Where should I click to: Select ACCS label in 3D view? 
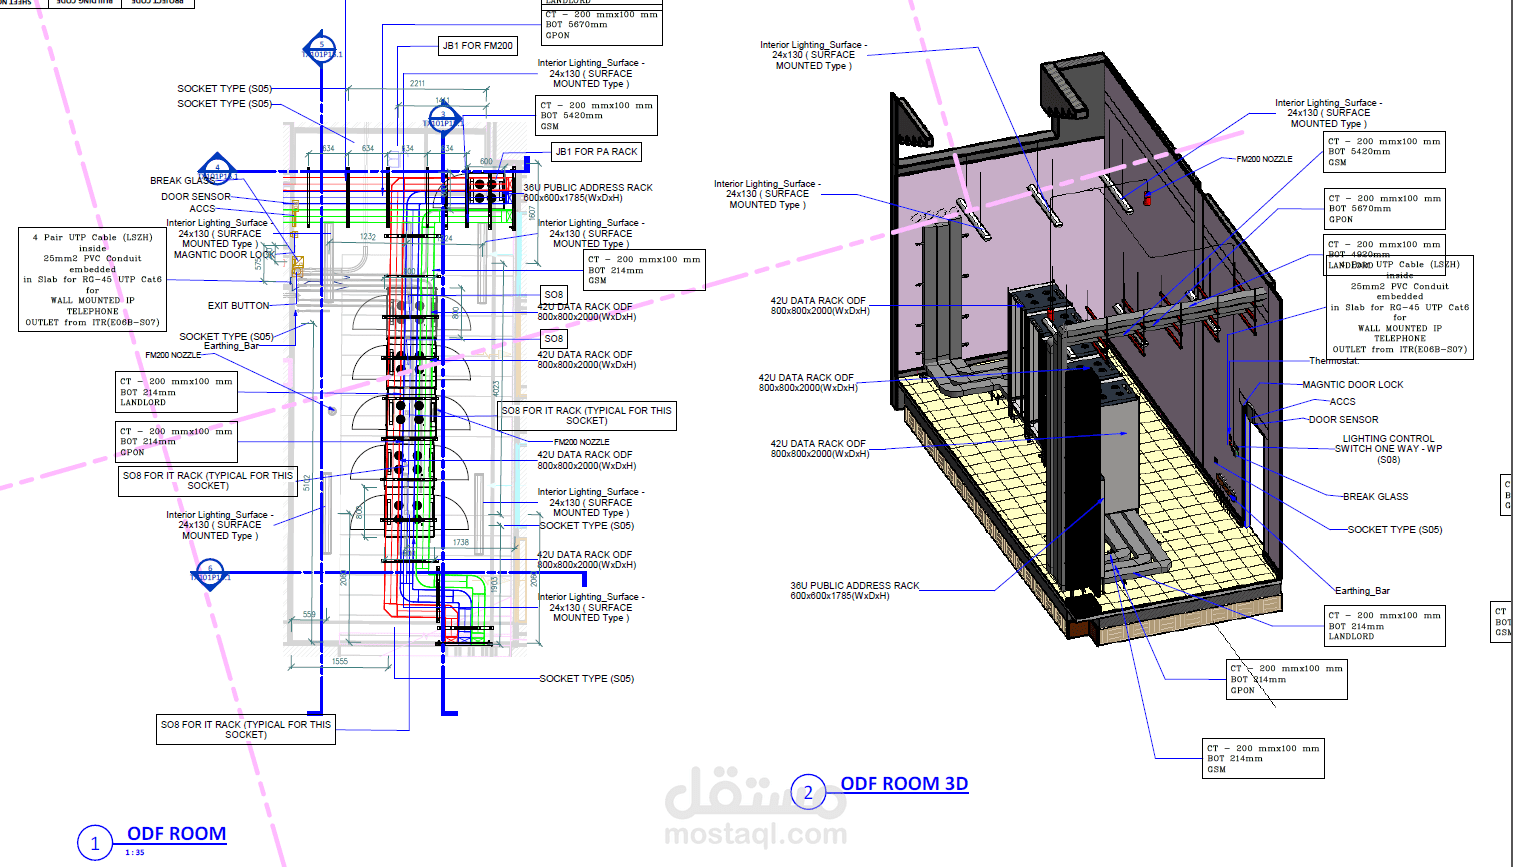click(x=1343, y=402)
